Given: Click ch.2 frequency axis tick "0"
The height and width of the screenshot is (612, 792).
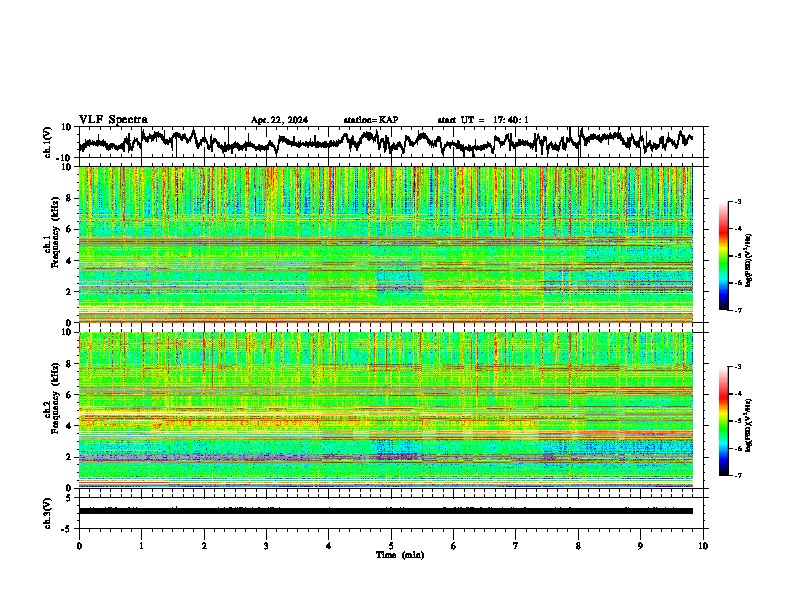Looking at the screenshot, I should click(x=69, y=488).
